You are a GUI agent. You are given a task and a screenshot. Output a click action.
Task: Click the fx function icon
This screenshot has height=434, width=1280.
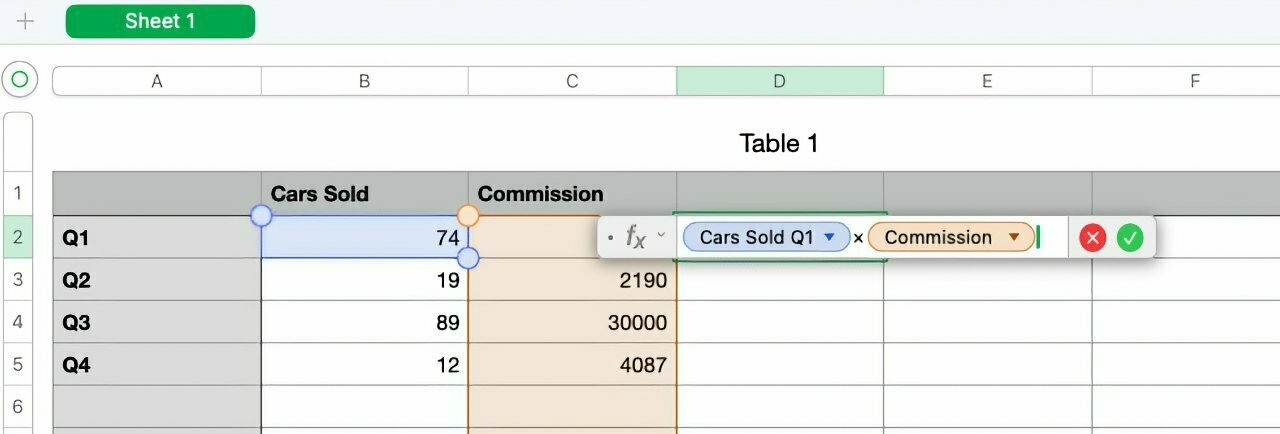(636, 237)
